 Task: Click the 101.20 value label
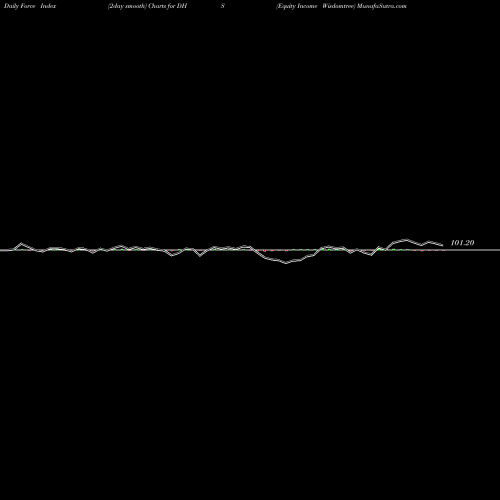462,243
